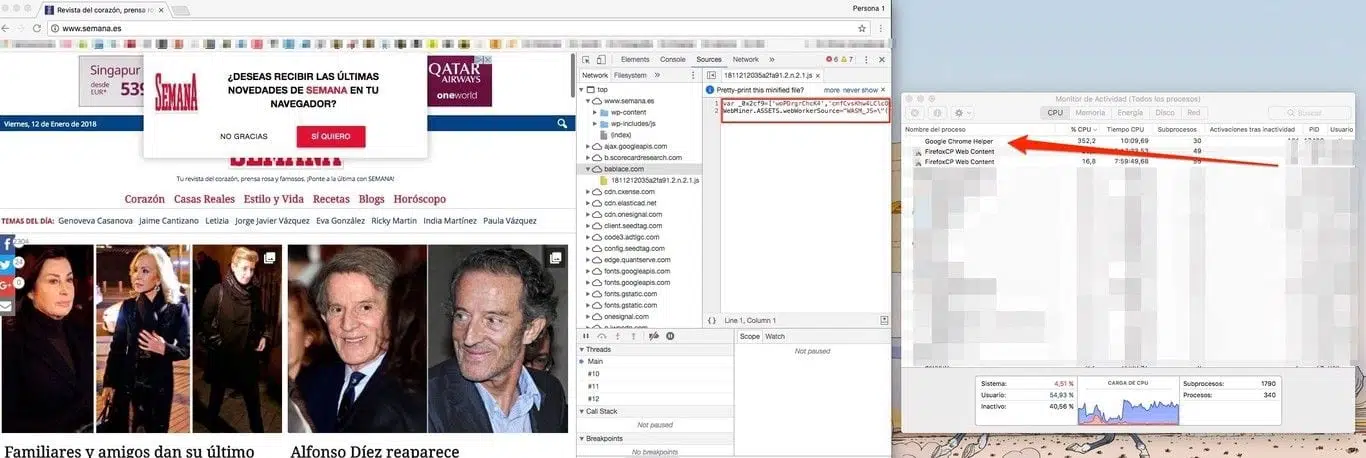This screenshot has width=1366, height=458.
Task: Open the Network tab in the top DevTools bar
Action: [x=745, y=60]
